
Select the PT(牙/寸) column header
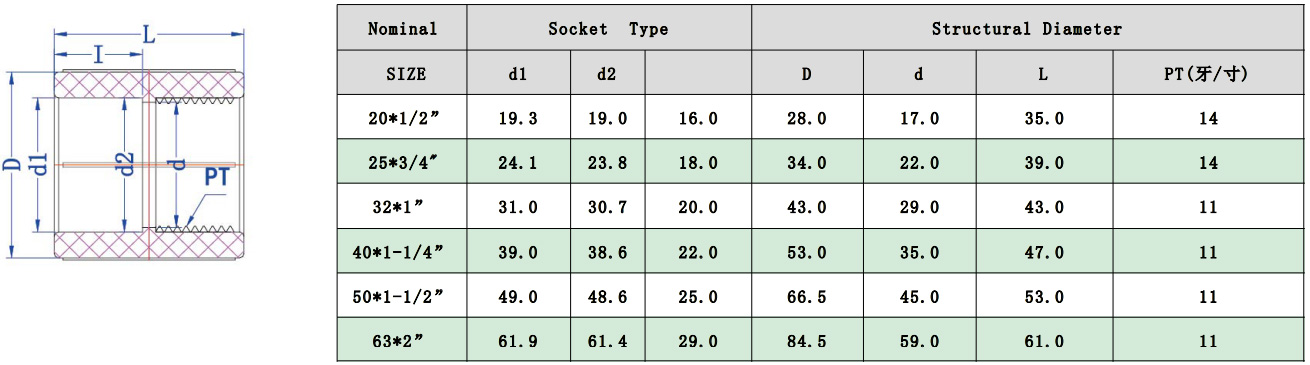[1208, 73]
